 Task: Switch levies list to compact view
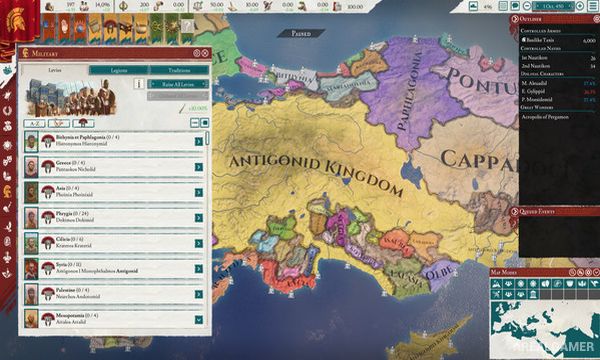point(195,123)
